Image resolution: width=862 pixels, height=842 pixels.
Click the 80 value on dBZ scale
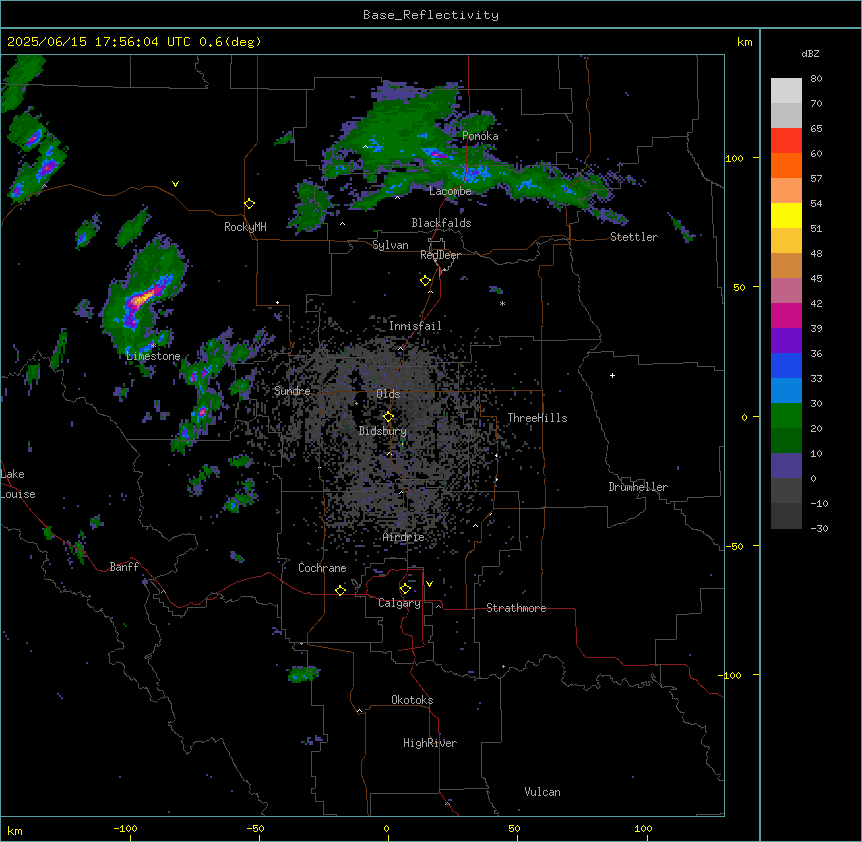[816, 79]
